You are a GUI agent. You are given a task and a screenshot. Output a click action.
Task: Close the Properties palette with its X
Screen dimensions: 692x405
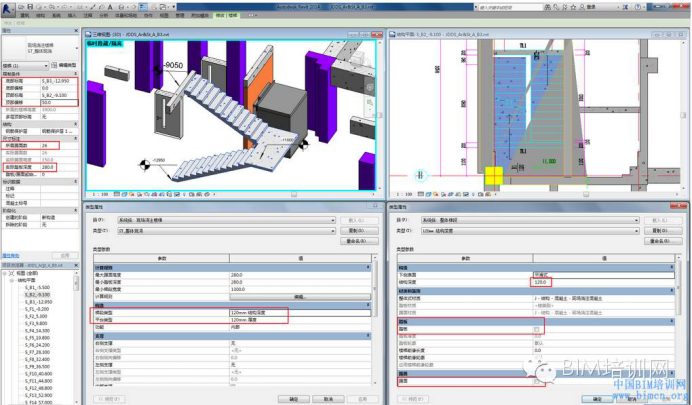click(x=76, y=30)
